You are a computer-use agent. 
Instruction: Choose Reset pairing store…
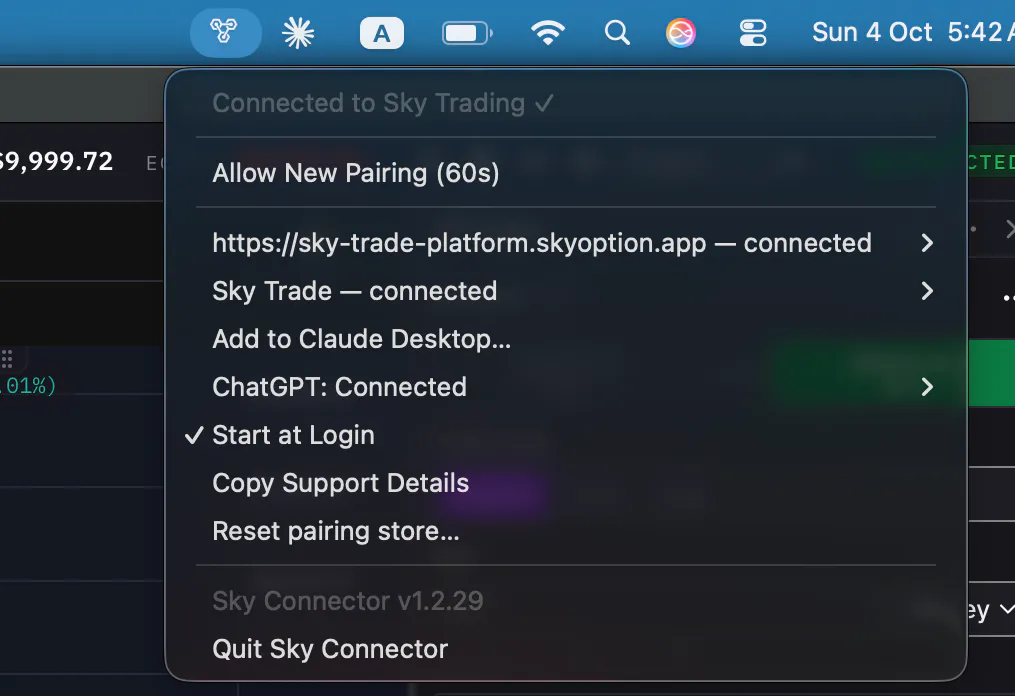(x=566, y=531)
